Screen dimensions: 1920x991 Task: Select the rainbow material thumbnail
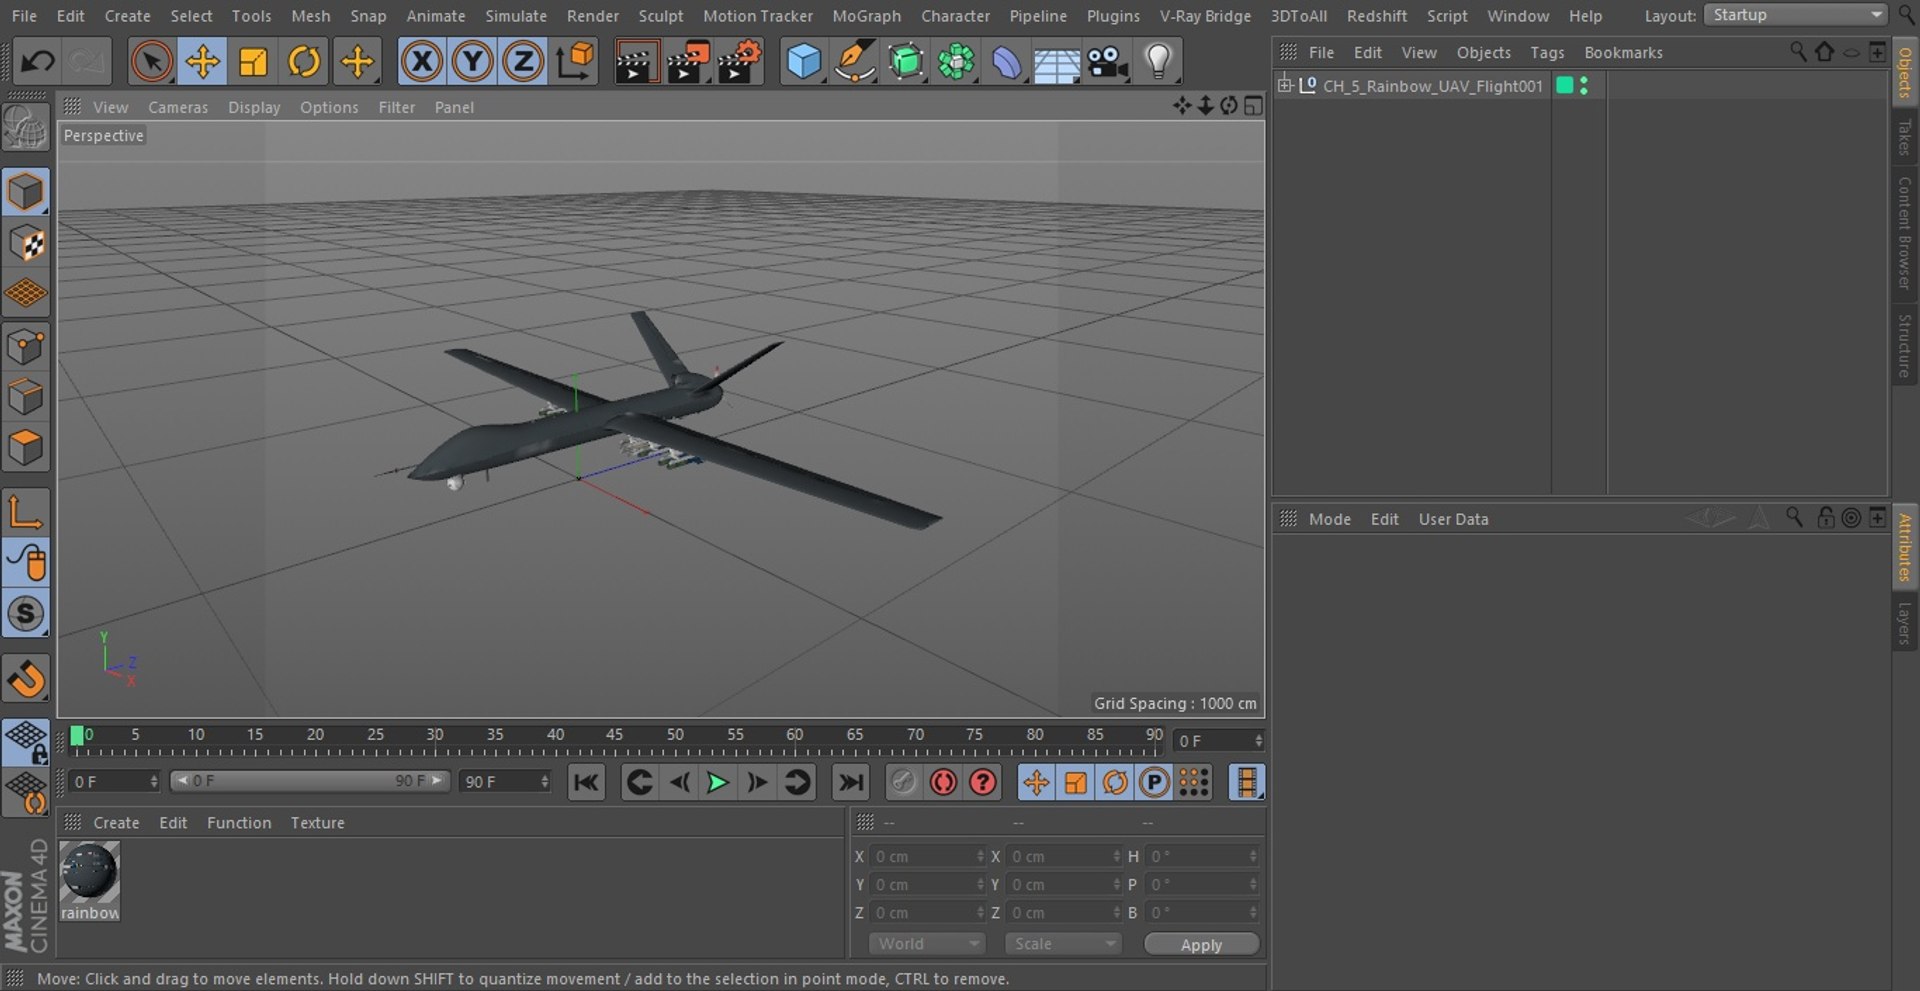point(89,880)
